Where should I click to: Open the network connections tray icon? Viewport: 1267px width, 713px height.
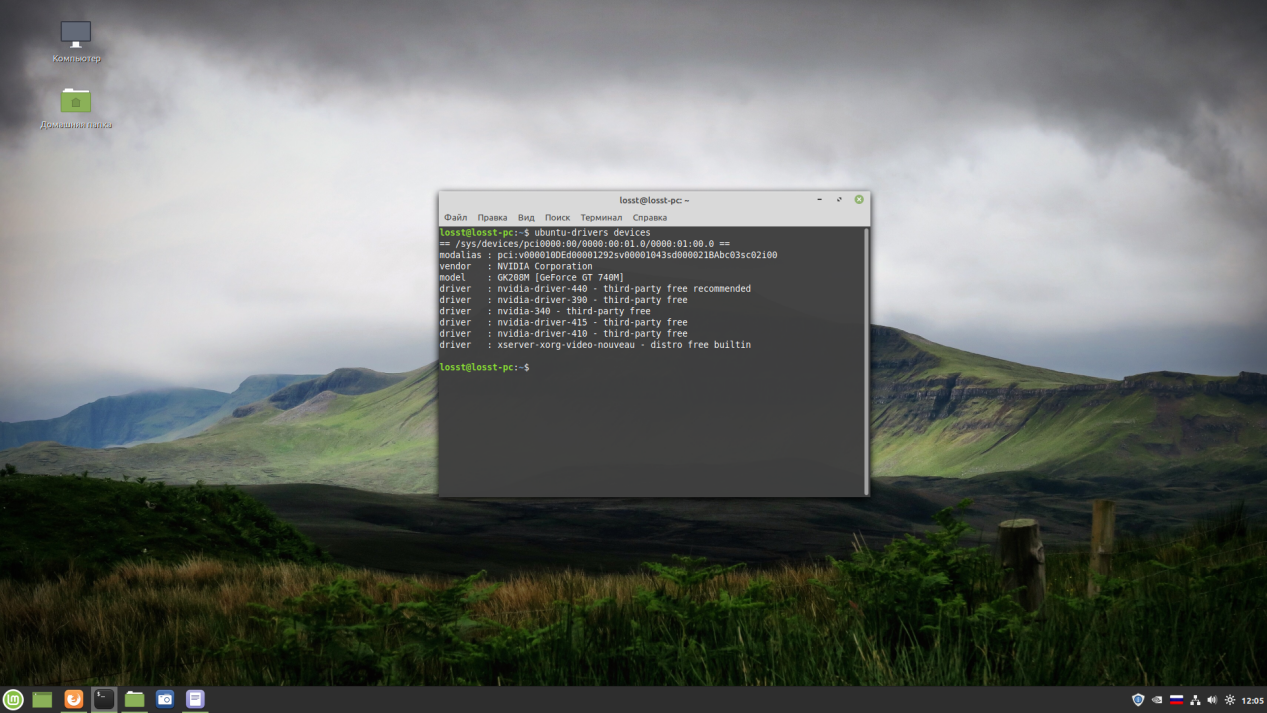1195,700
